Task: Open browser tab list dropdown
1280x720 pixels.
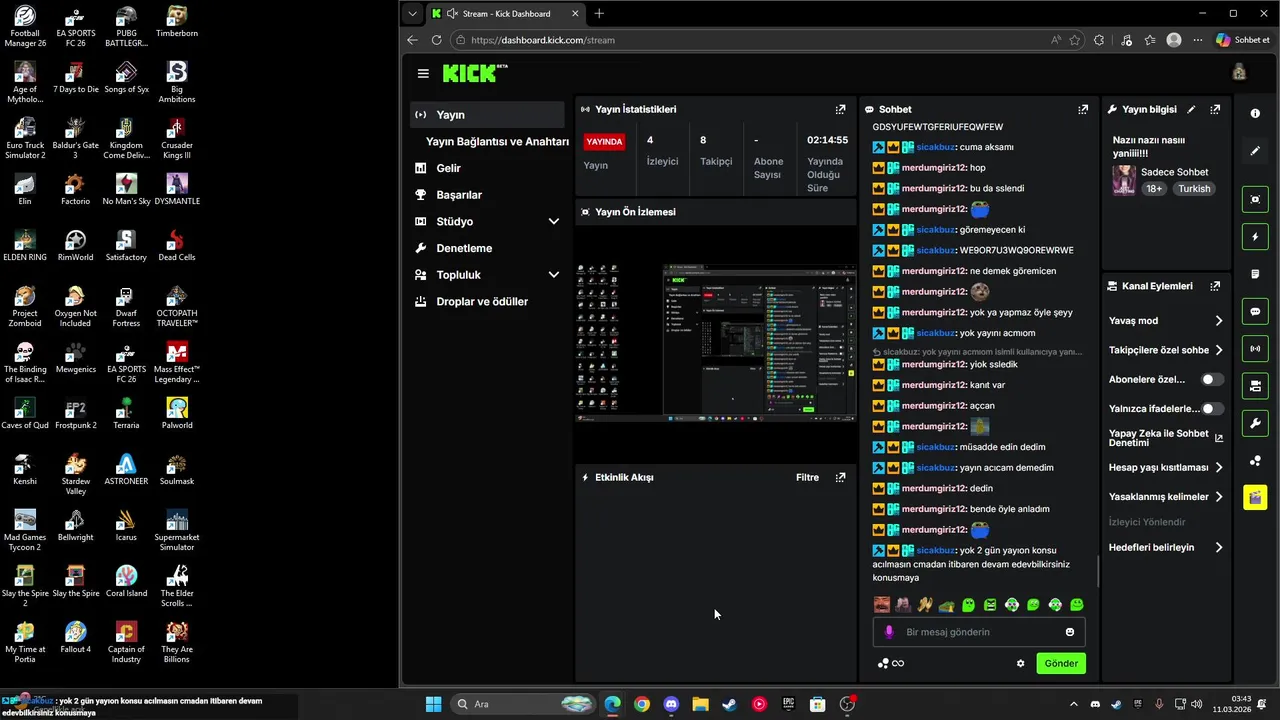Action: coord(412,13)
